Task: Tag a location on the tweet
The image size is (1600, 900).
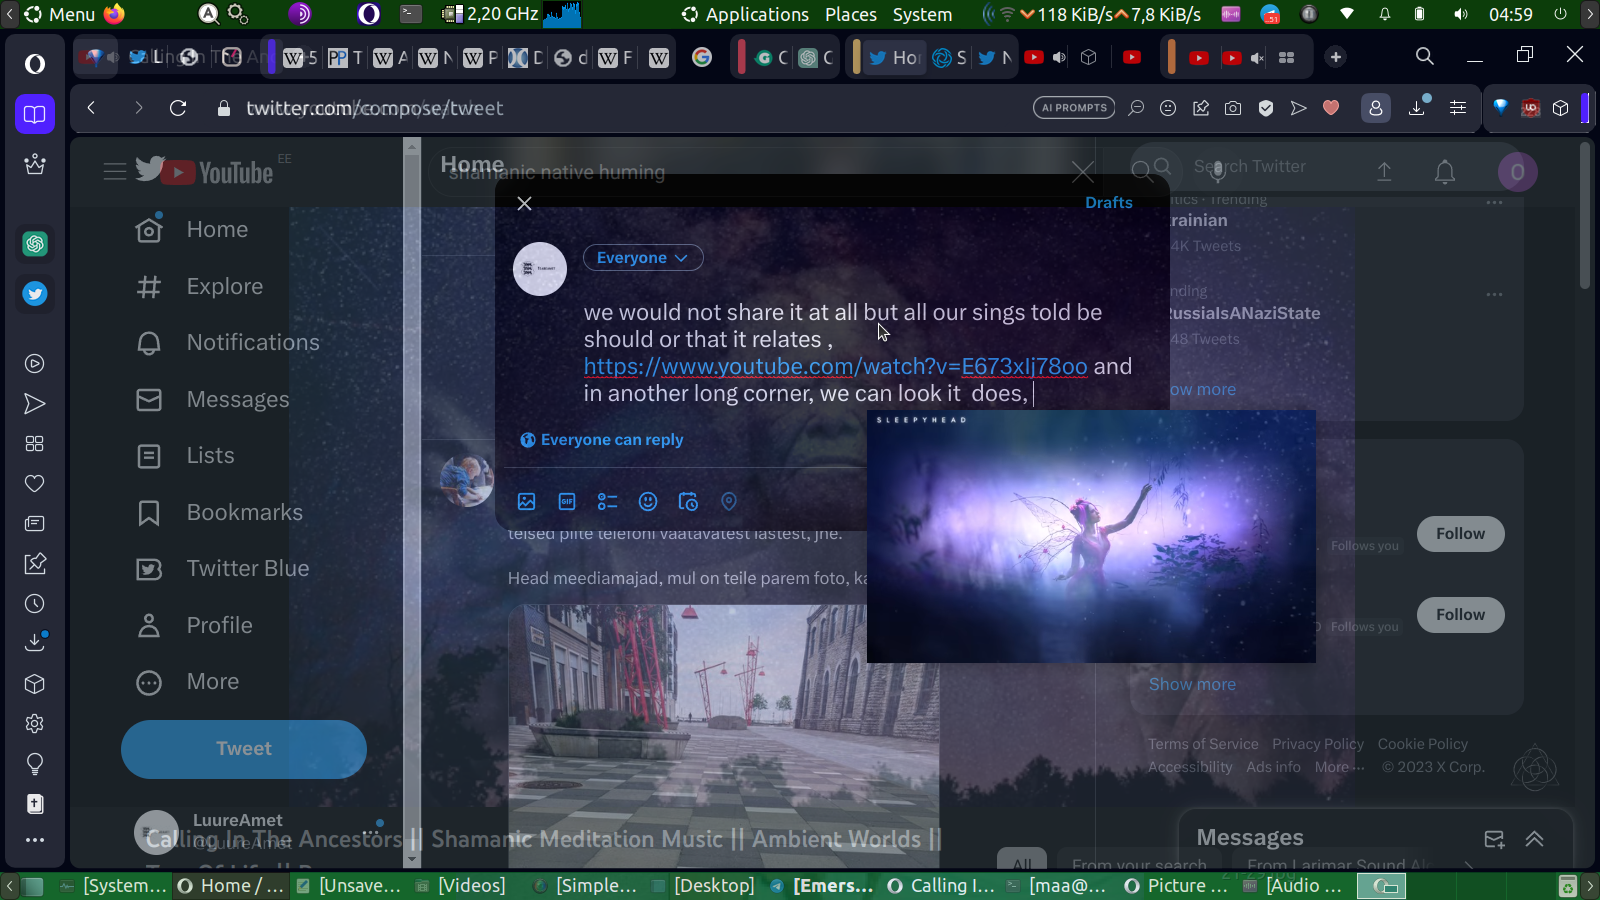Action: point(729,502)
